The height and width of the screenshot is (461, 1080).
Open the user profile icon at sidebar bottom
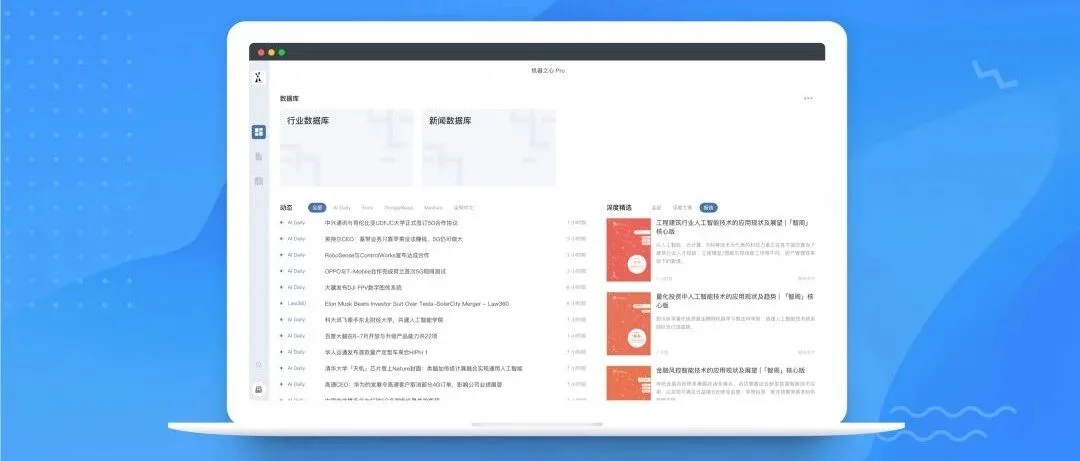coord(259,389)
